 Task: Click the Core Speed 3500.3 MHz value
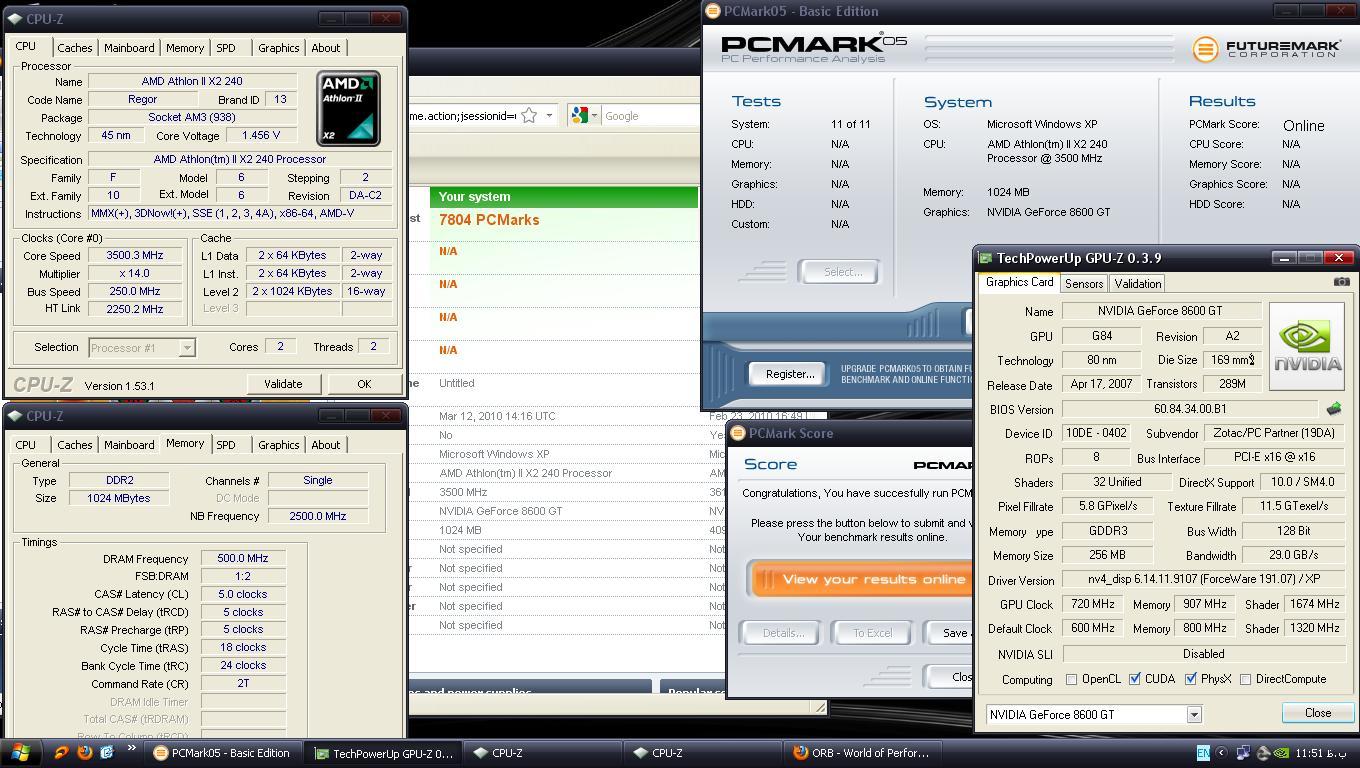point(134,256)
